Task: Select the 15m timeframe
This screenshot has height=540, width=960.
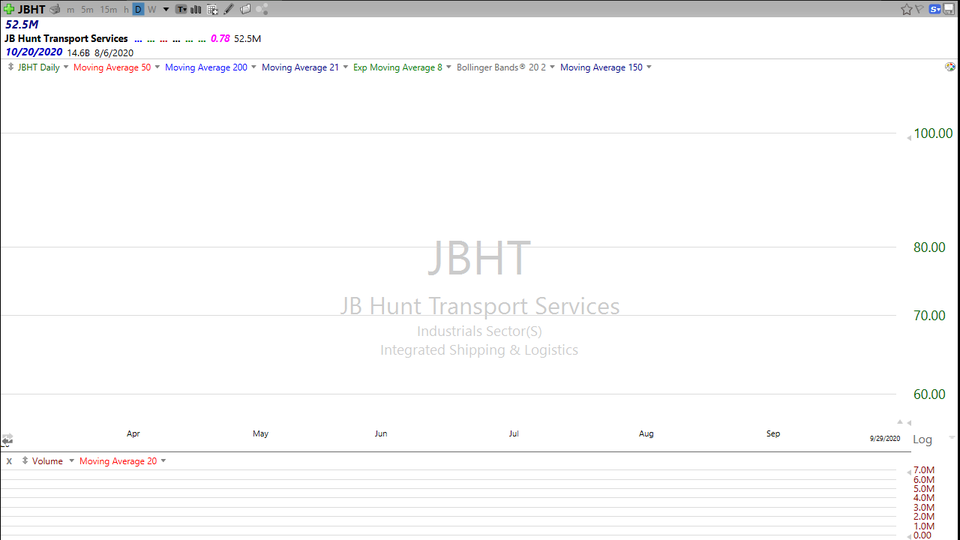Action: coord(108,9)
